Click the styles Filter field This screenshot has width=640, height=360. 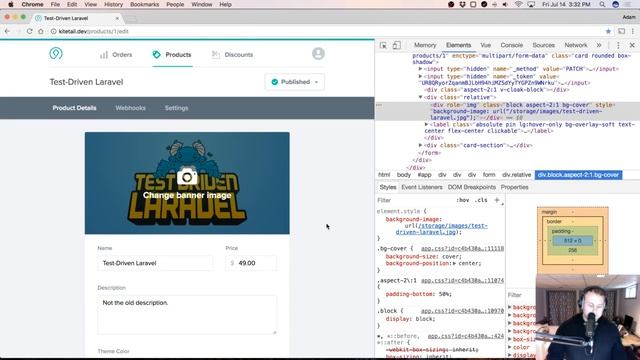(x=414, y=200)
